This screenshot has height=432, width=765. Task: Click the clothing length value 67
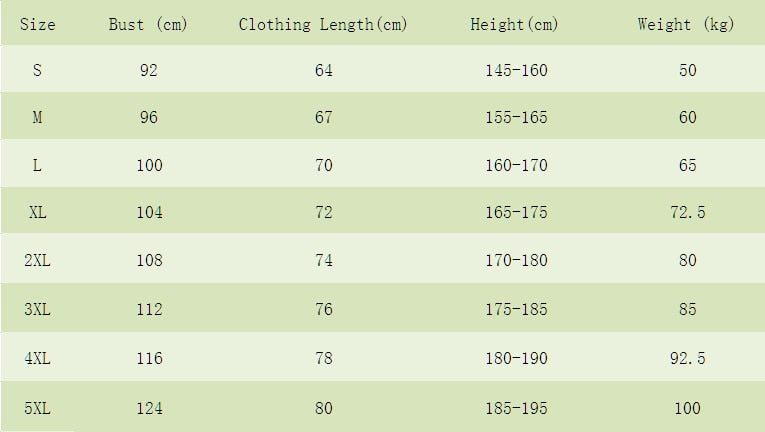323,117
